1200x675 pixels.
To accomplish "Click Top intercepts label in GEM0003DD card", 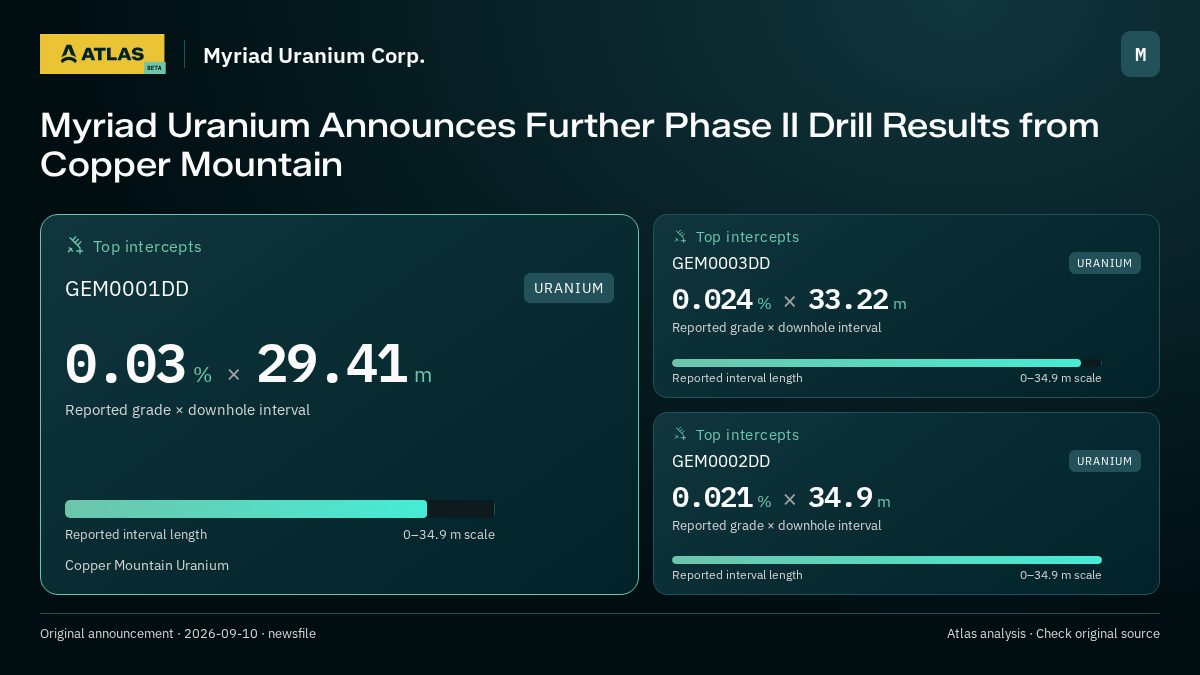I will pos(747,237).
